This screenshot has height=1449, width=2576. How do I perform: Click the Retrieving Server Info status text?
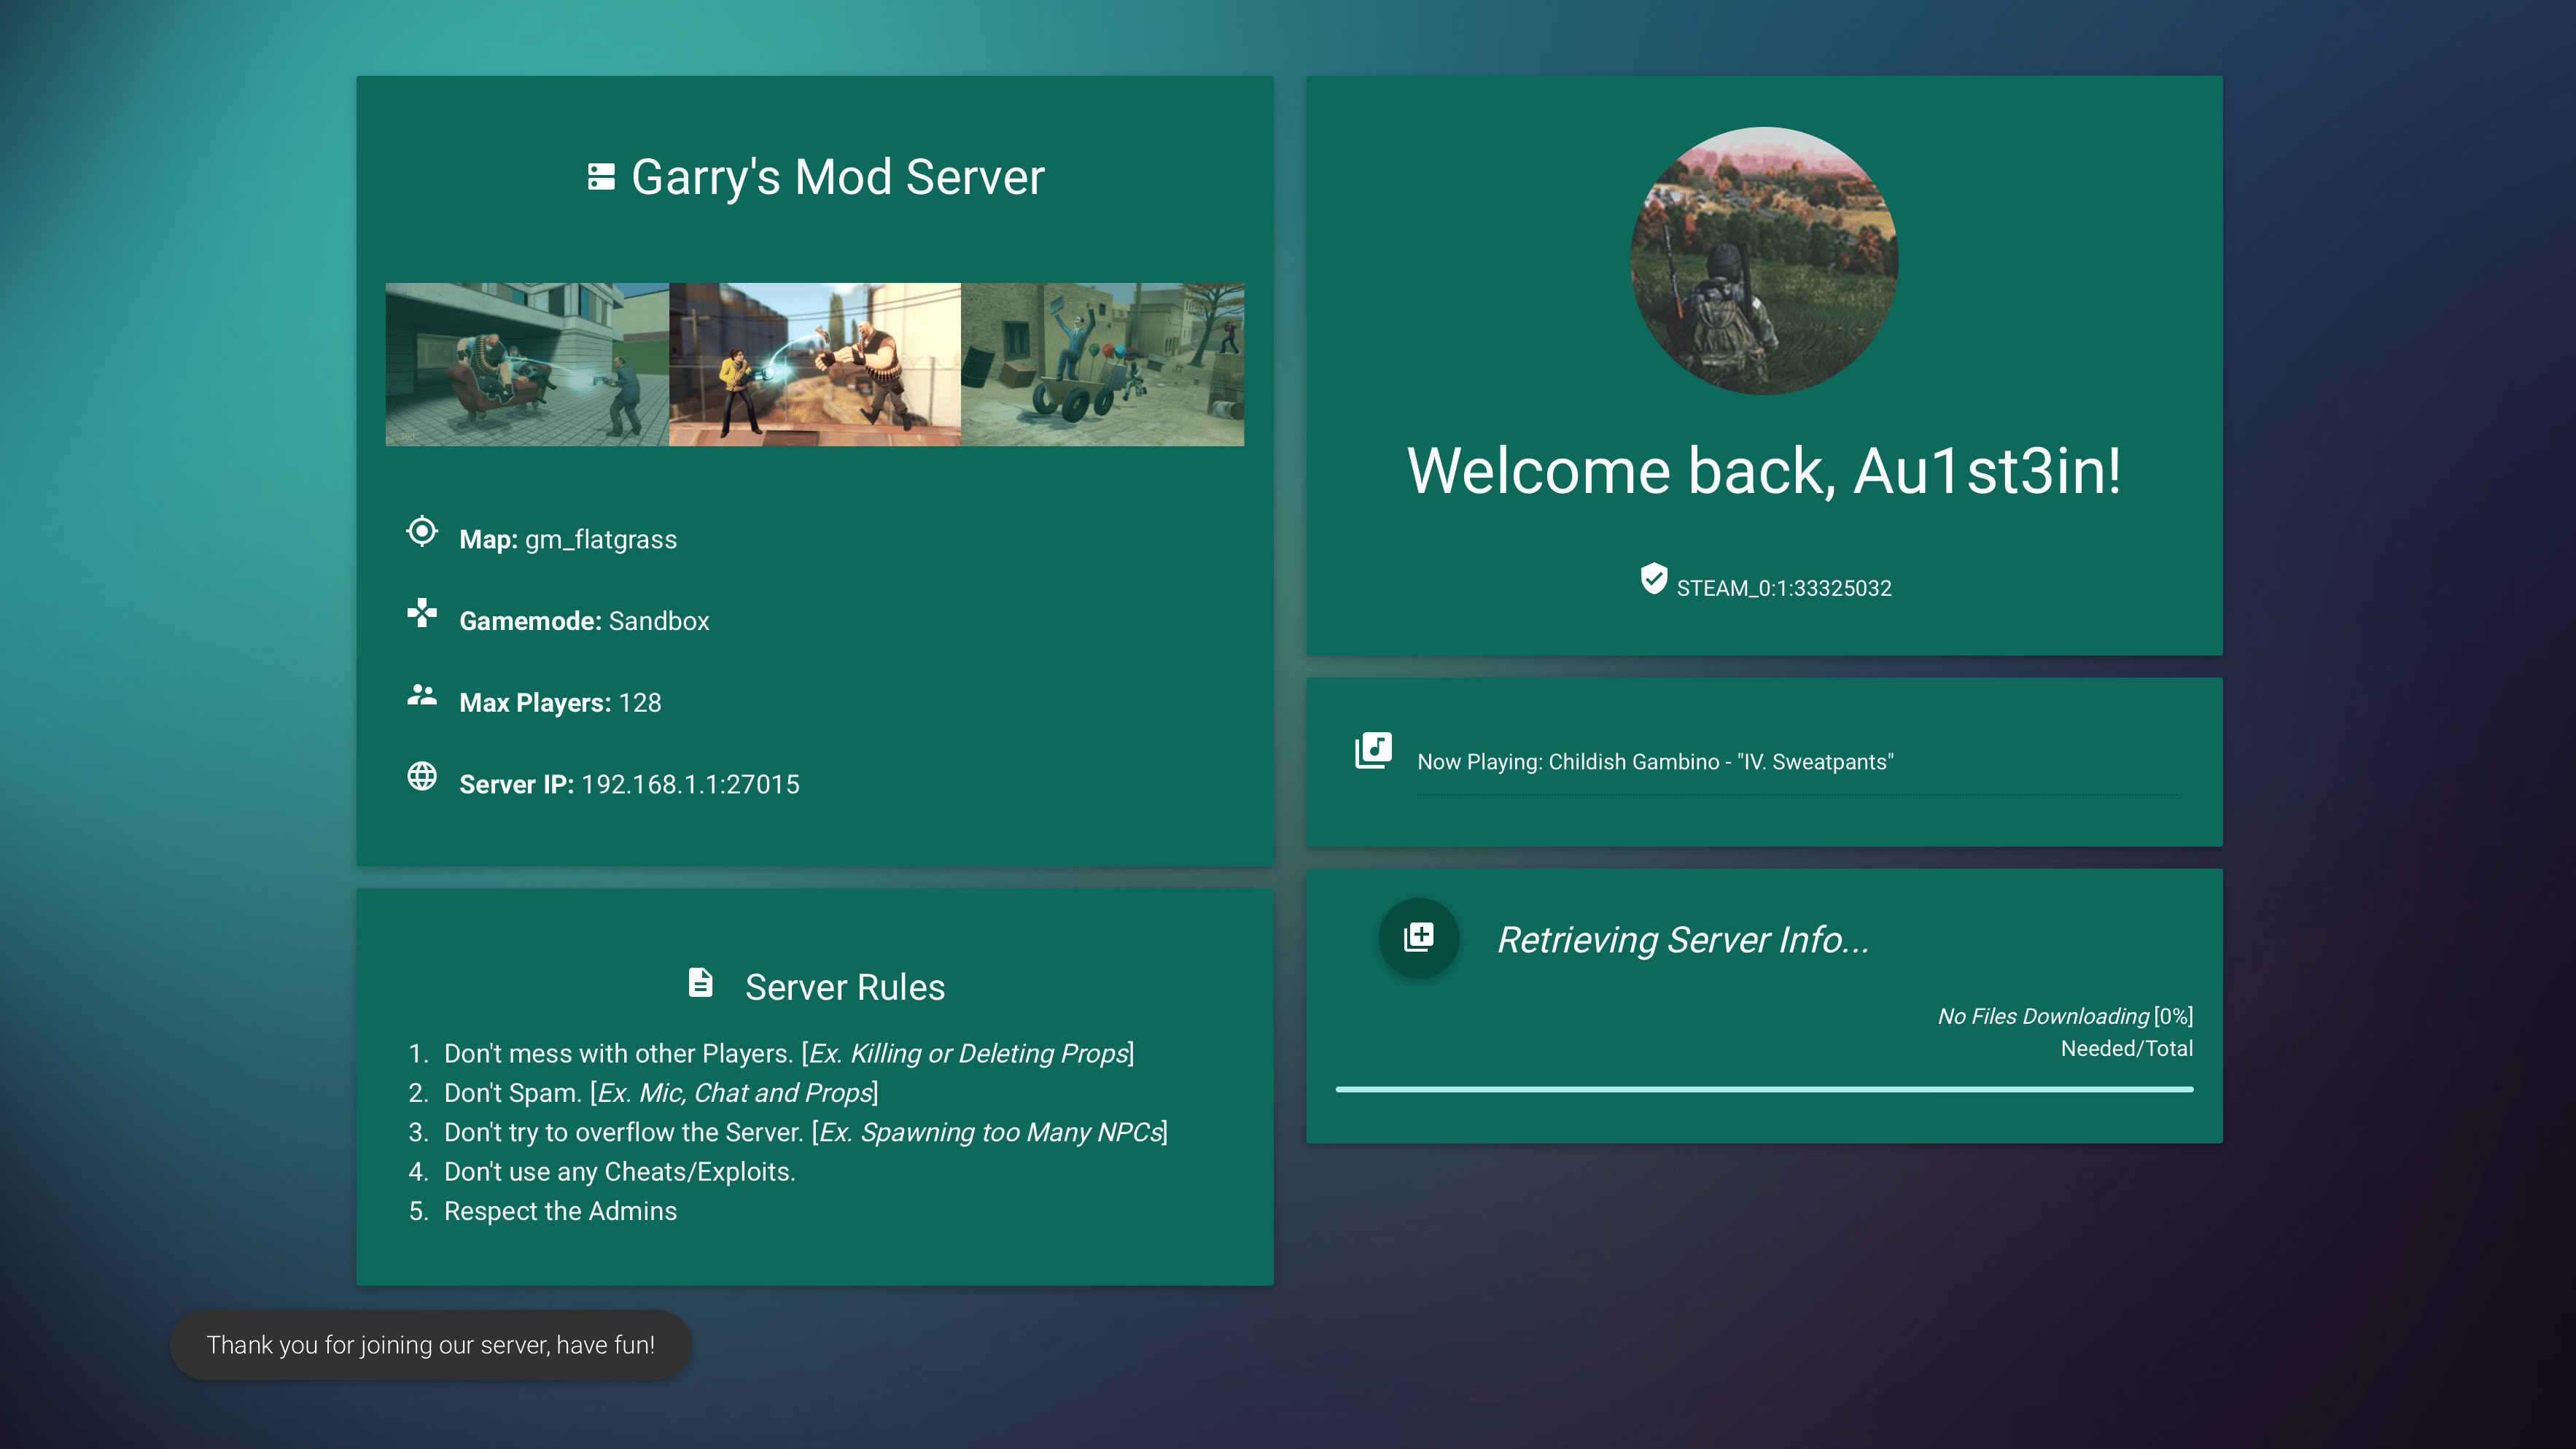coord(1683,940)
